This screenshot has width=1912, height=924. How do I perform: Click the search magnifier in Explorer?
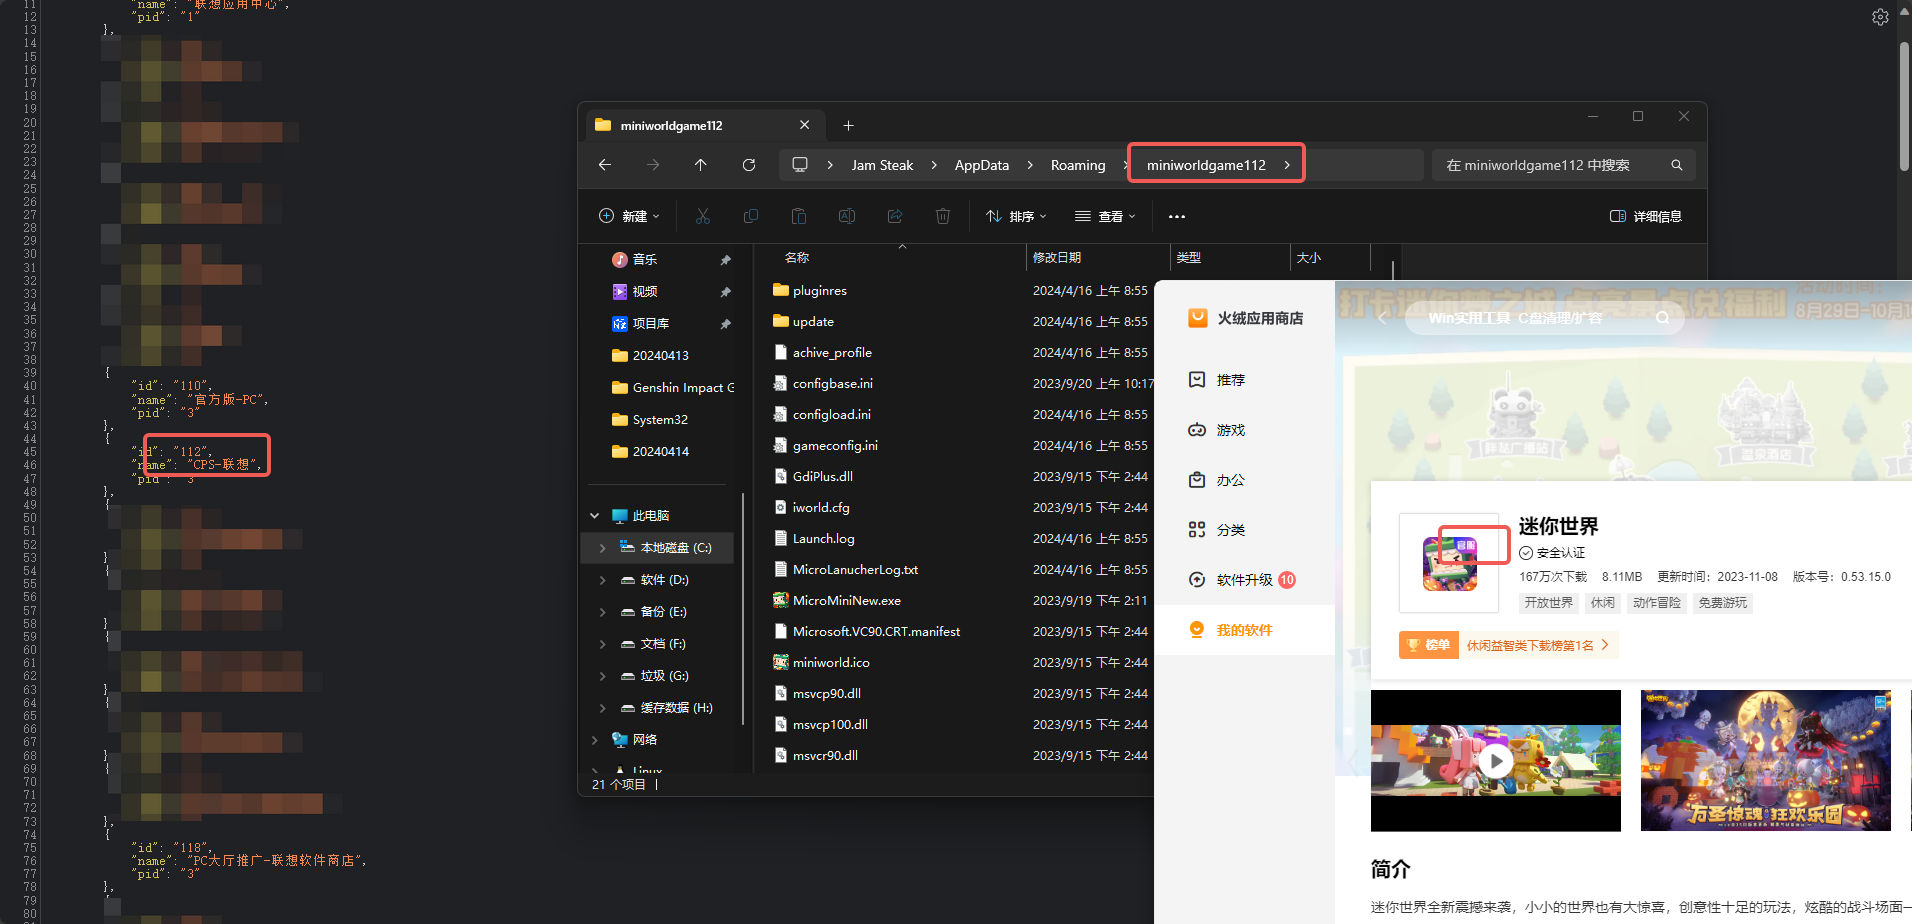coord(1677,165)
